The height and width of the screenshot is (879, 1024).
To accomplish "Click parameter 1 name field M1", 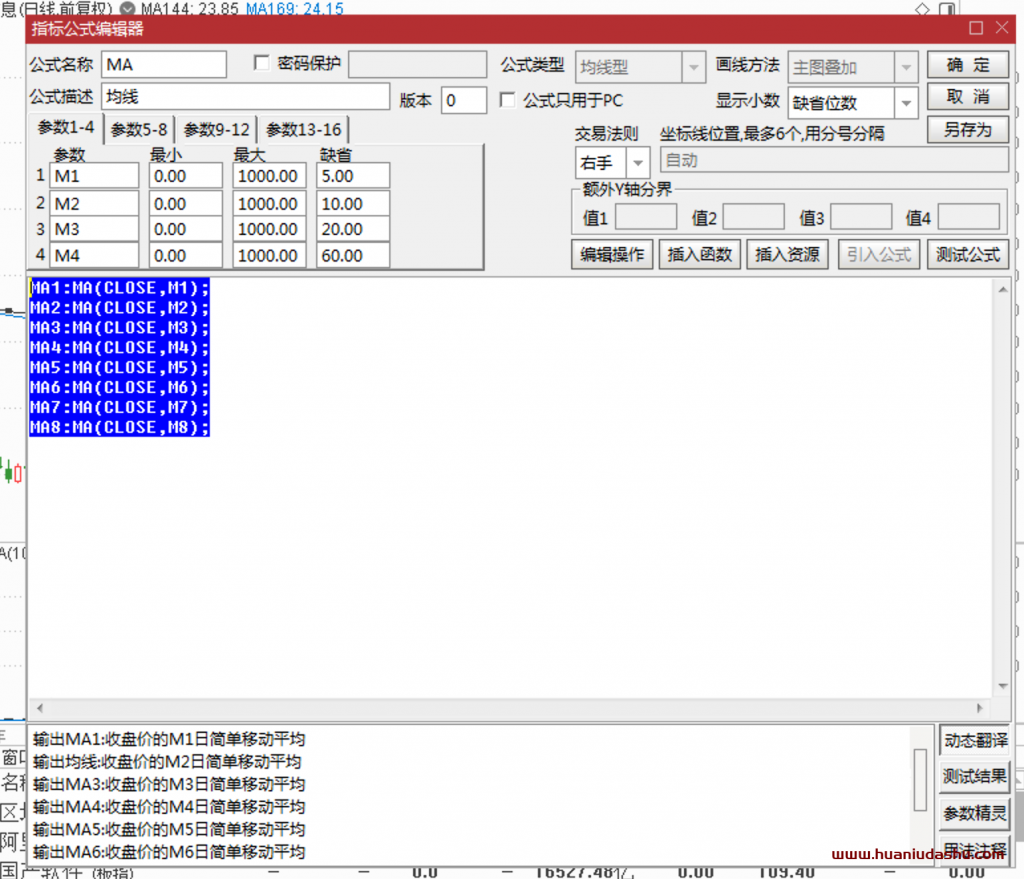I will (94, 176).
